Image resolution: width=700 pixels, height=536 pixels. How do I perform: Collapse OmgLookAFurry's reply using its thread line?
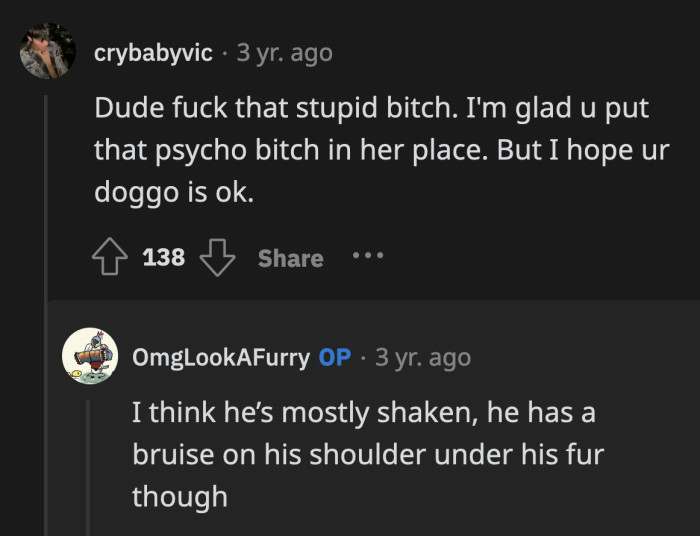tap(89, 460)
